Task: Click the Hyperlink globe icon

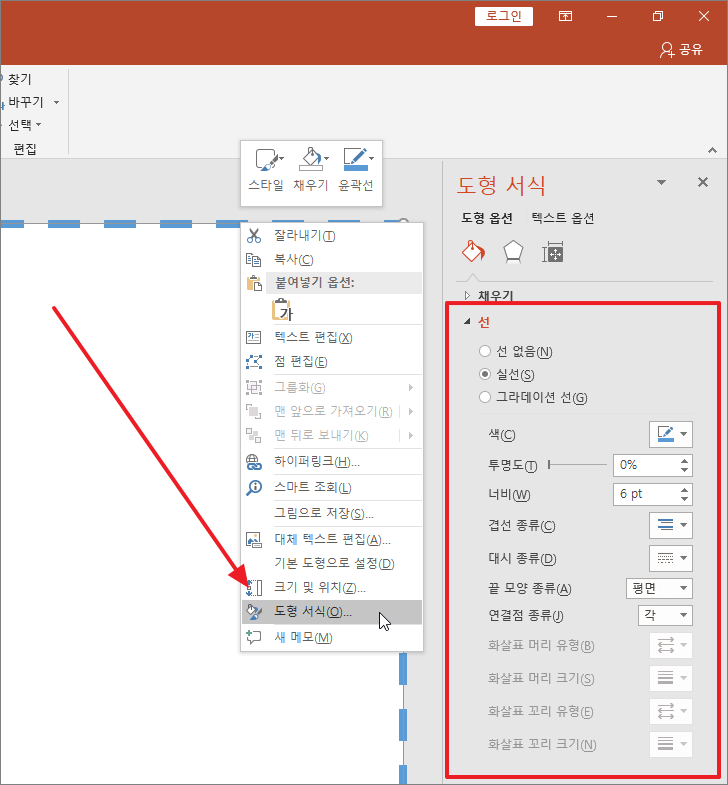Action: point(254,462)
